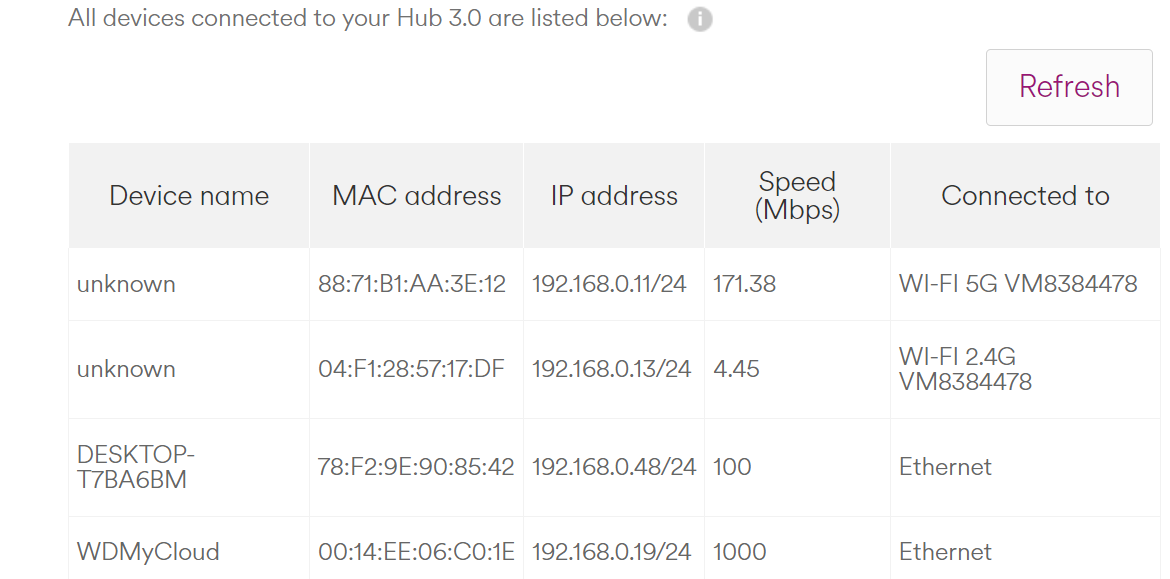
Task: Click IP address 192.168.0.19/24
Action: [611, 552]
